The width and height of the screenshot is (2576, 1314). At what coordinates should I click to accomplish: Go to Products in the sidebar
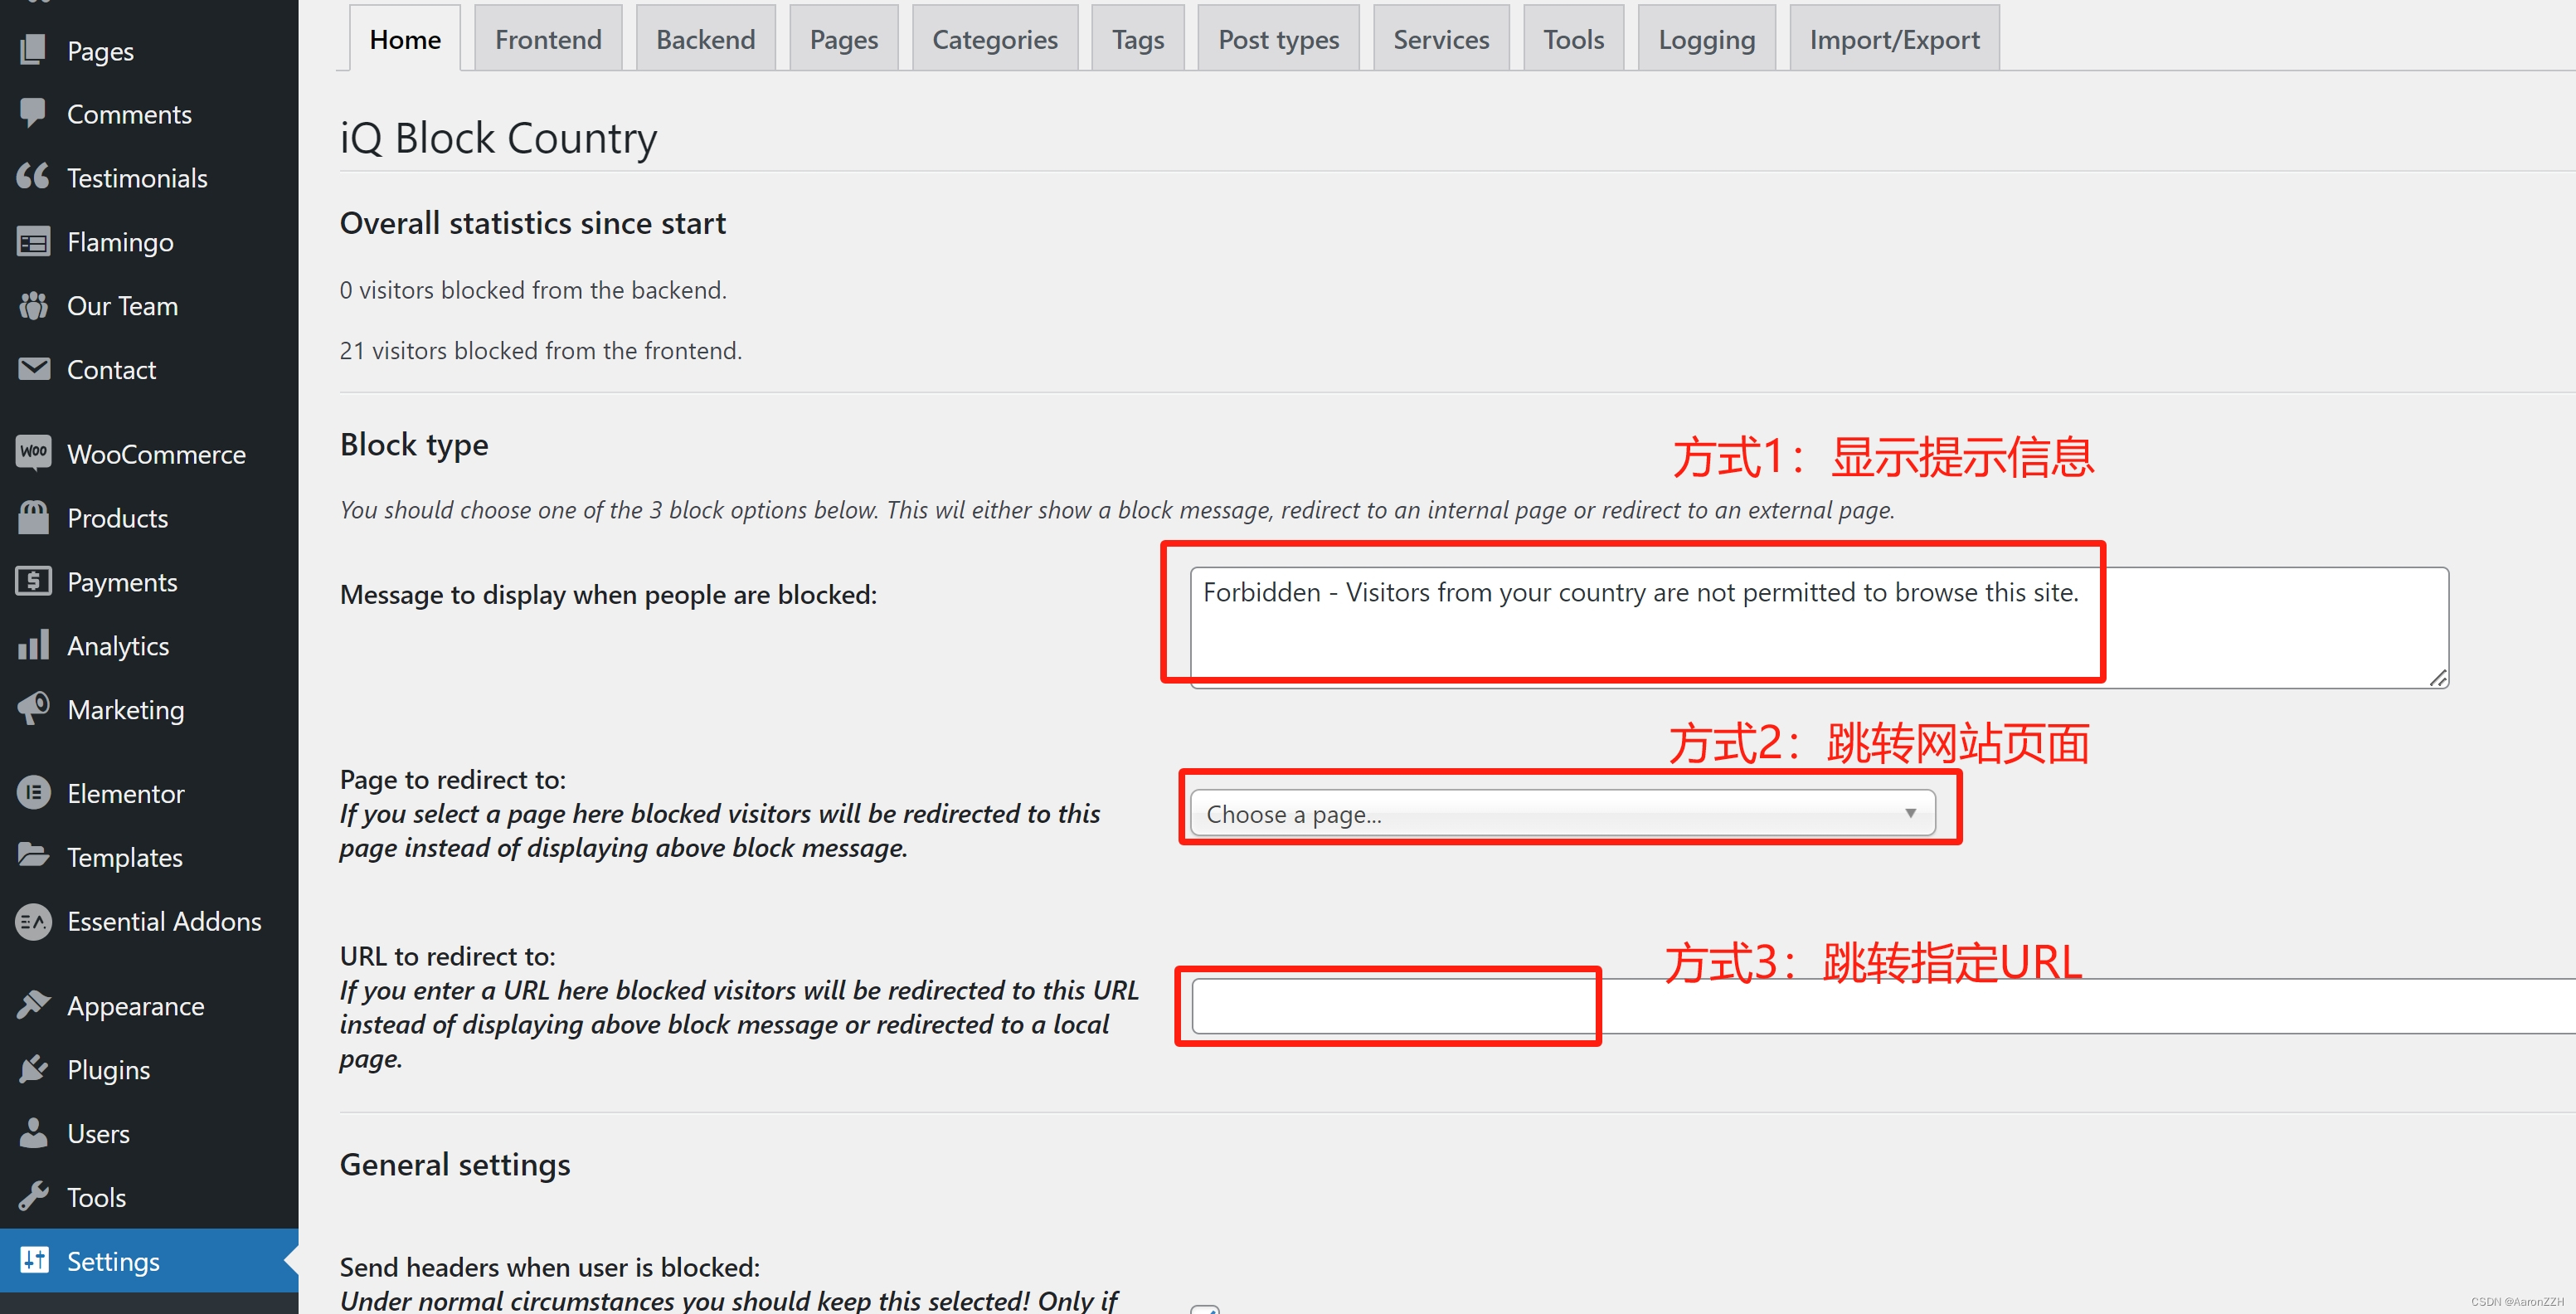(x=117, y=518)
